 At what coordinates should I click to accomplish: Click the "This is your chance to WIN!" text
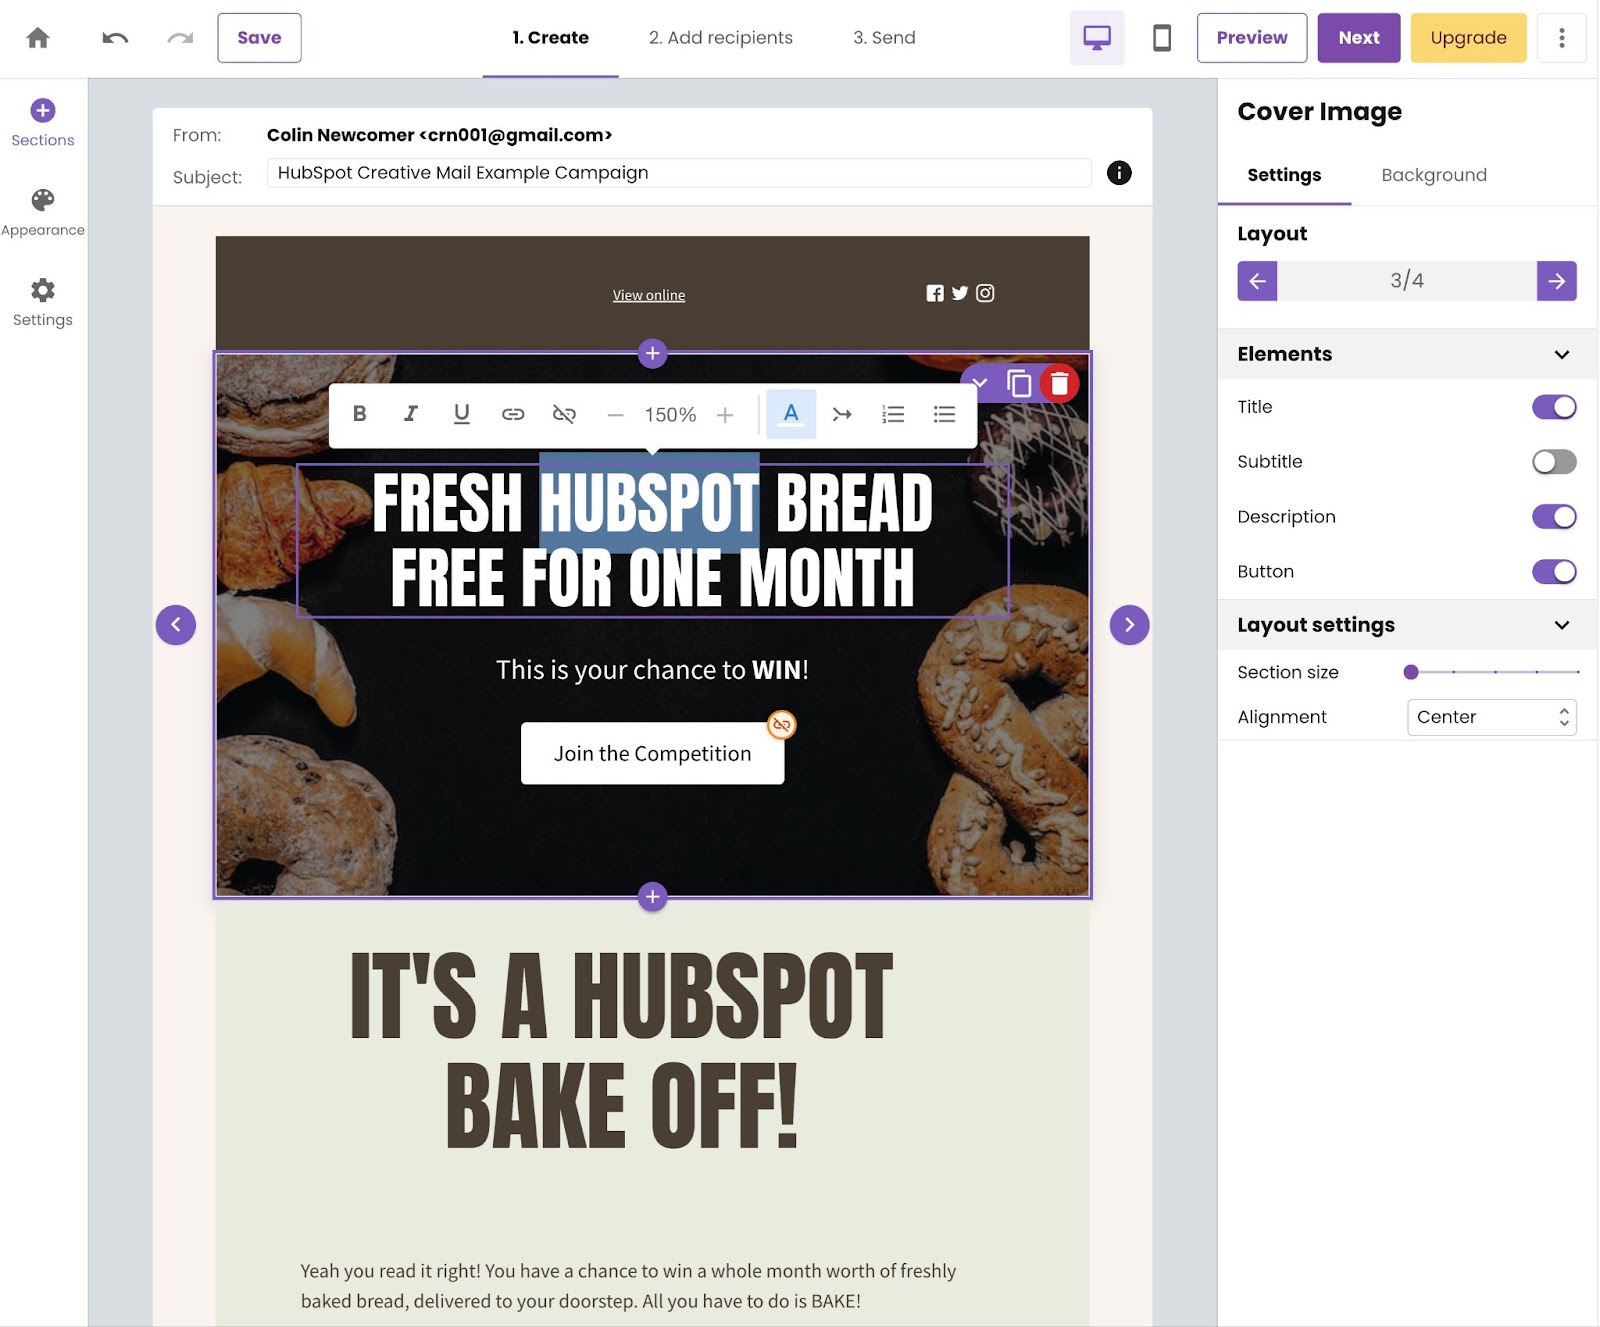(x=652, y=669)
